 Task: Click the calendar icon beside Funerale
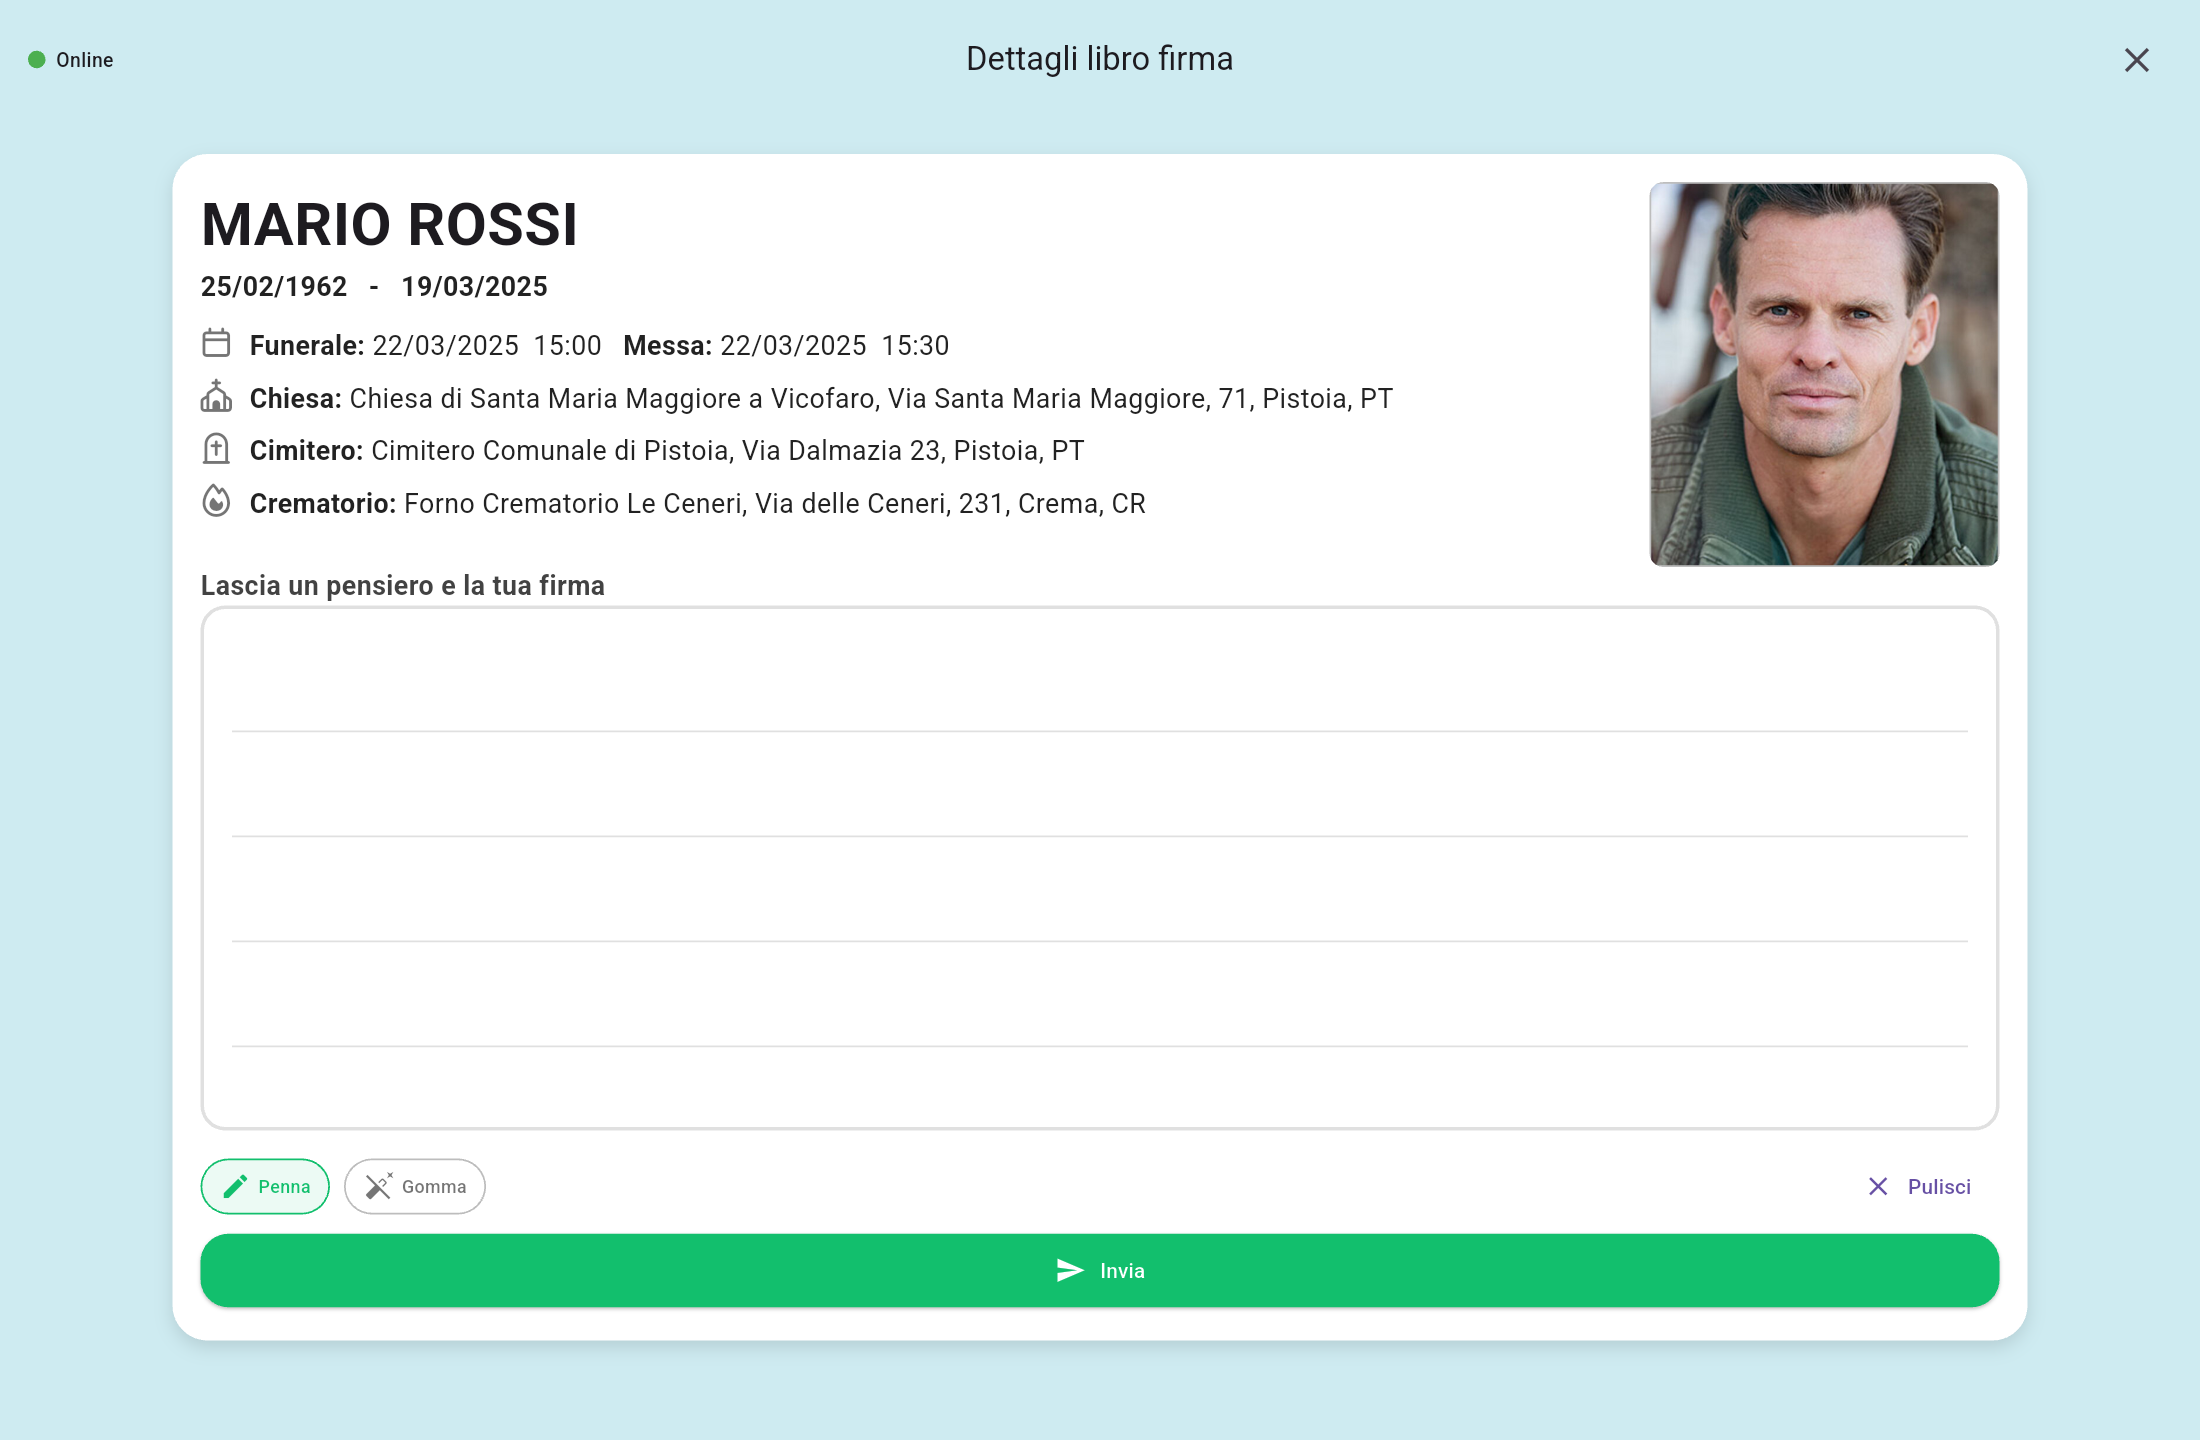point(216,343)
